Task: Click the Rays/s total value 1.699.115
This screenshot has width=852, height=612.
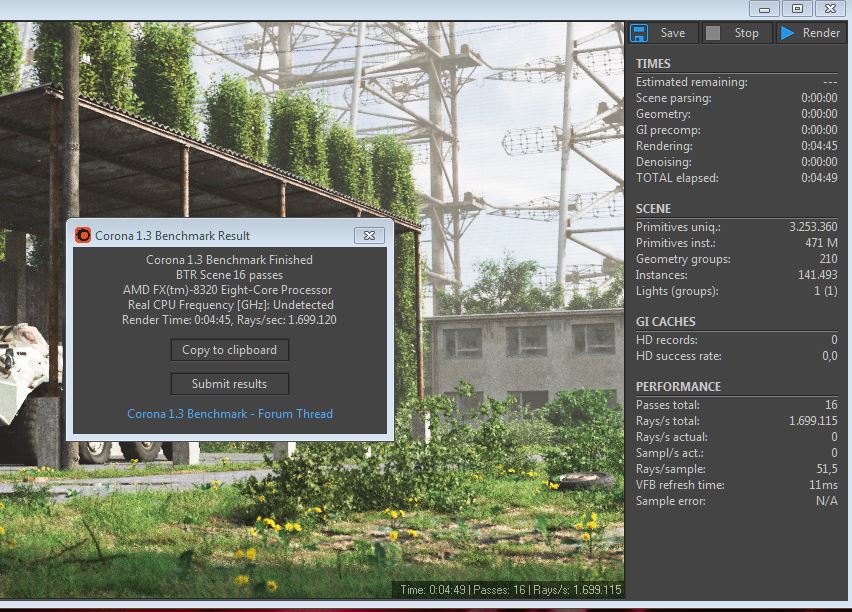Action: point(813,421)
